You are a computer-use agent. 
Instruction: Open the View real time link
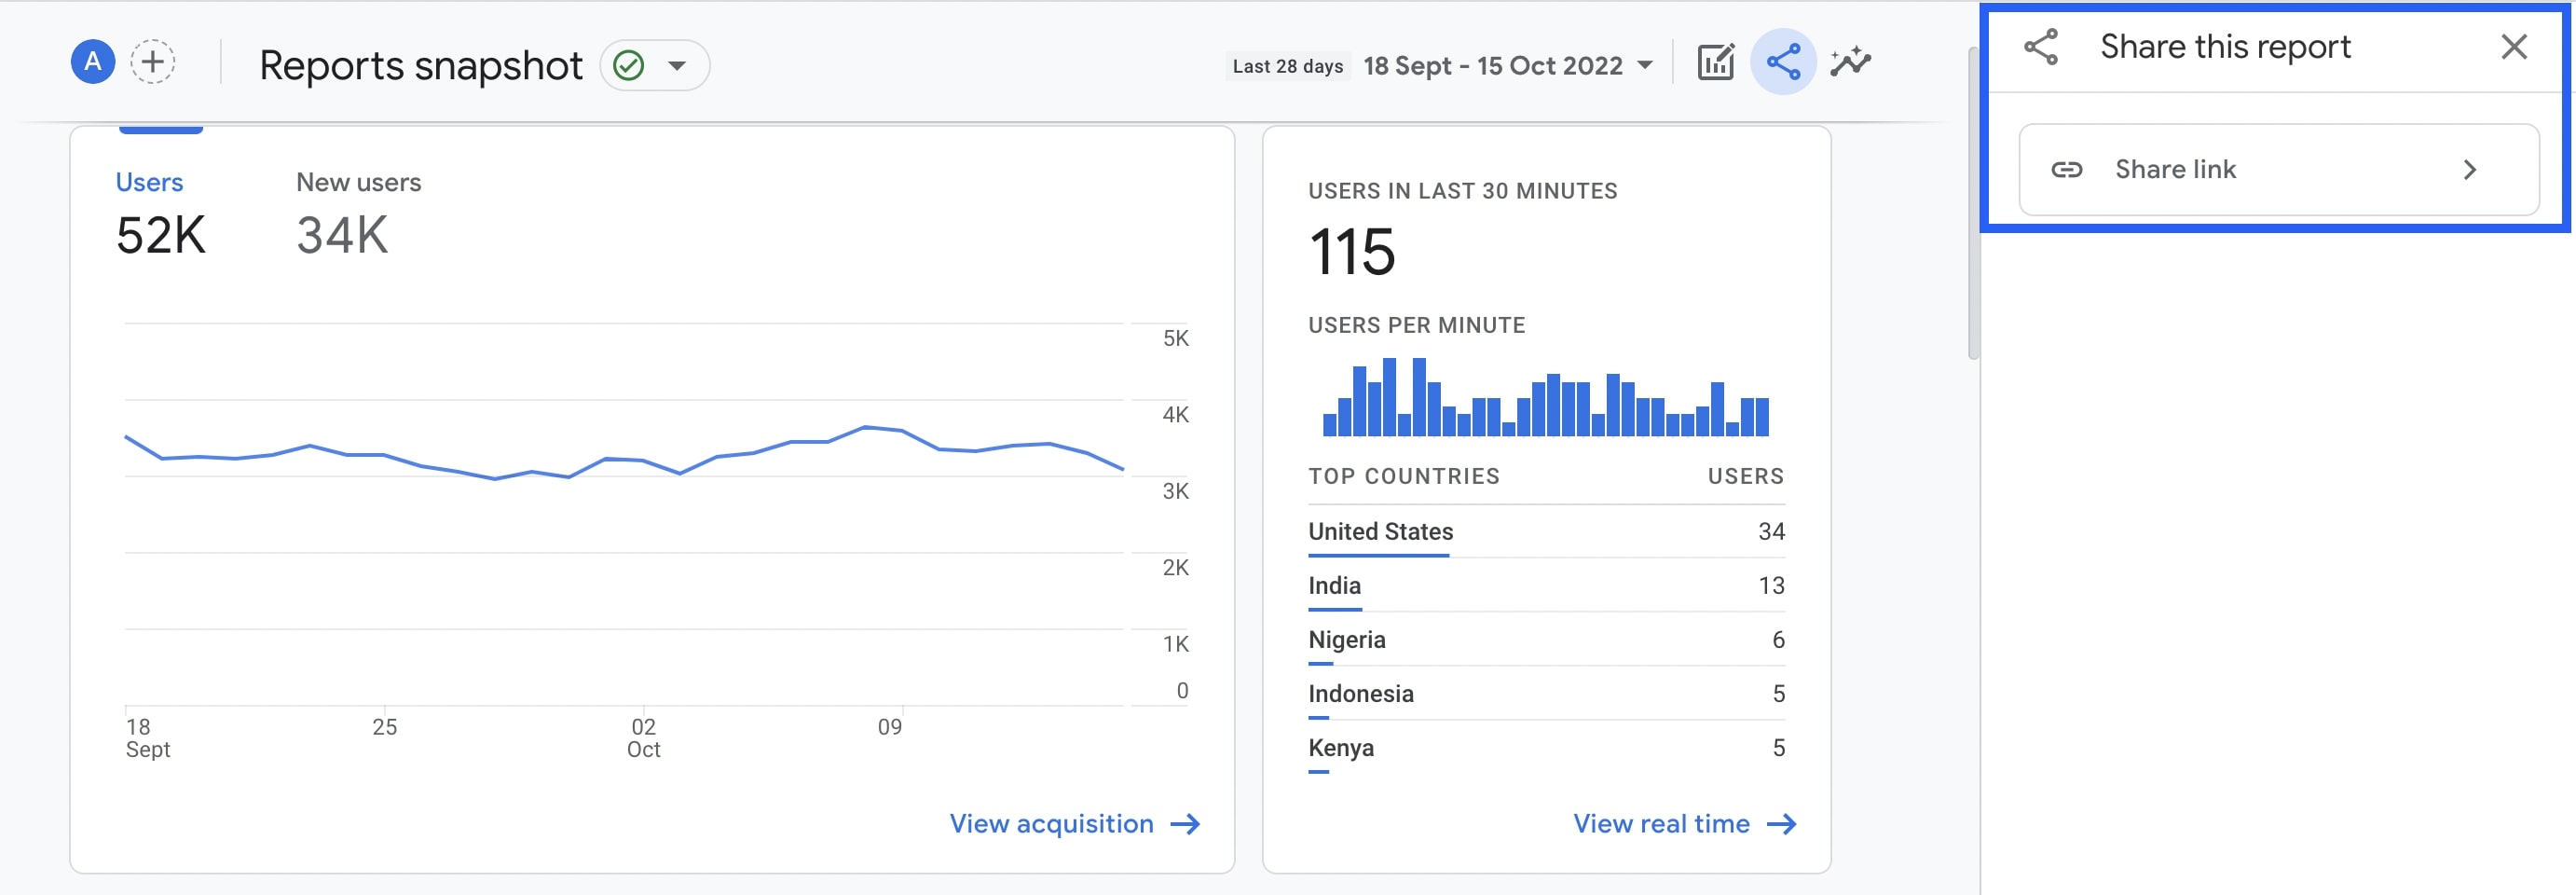(1684, 824)
